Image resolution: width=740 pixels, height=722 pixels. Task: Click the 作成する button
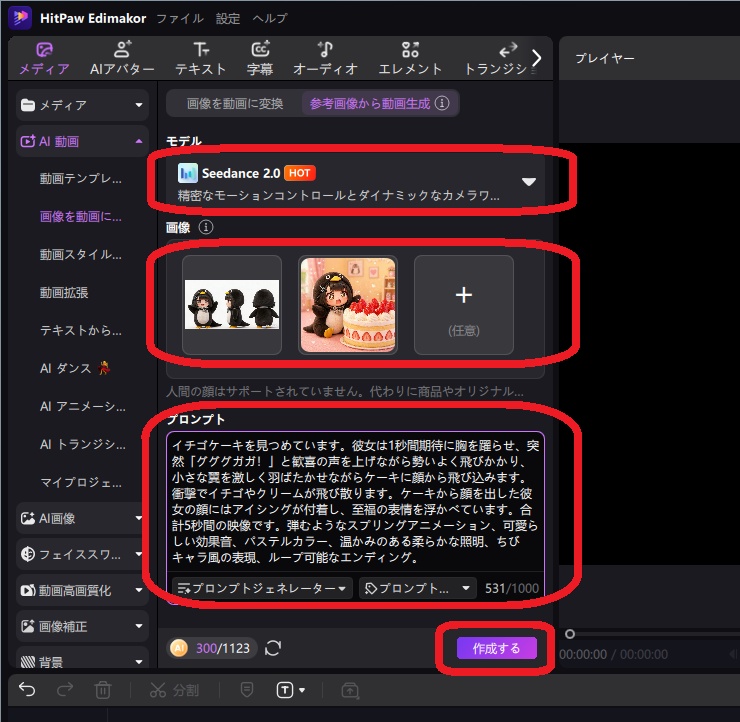pyautogui.click(x=496, y=648)
